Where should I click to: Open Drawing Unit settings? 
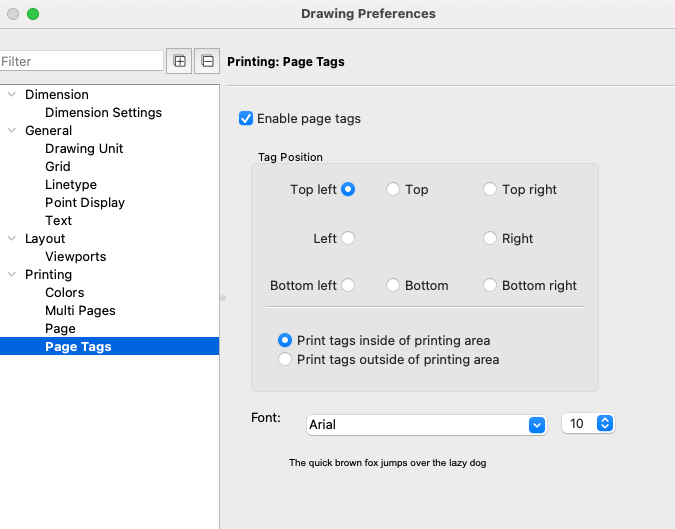coord(84,148)
